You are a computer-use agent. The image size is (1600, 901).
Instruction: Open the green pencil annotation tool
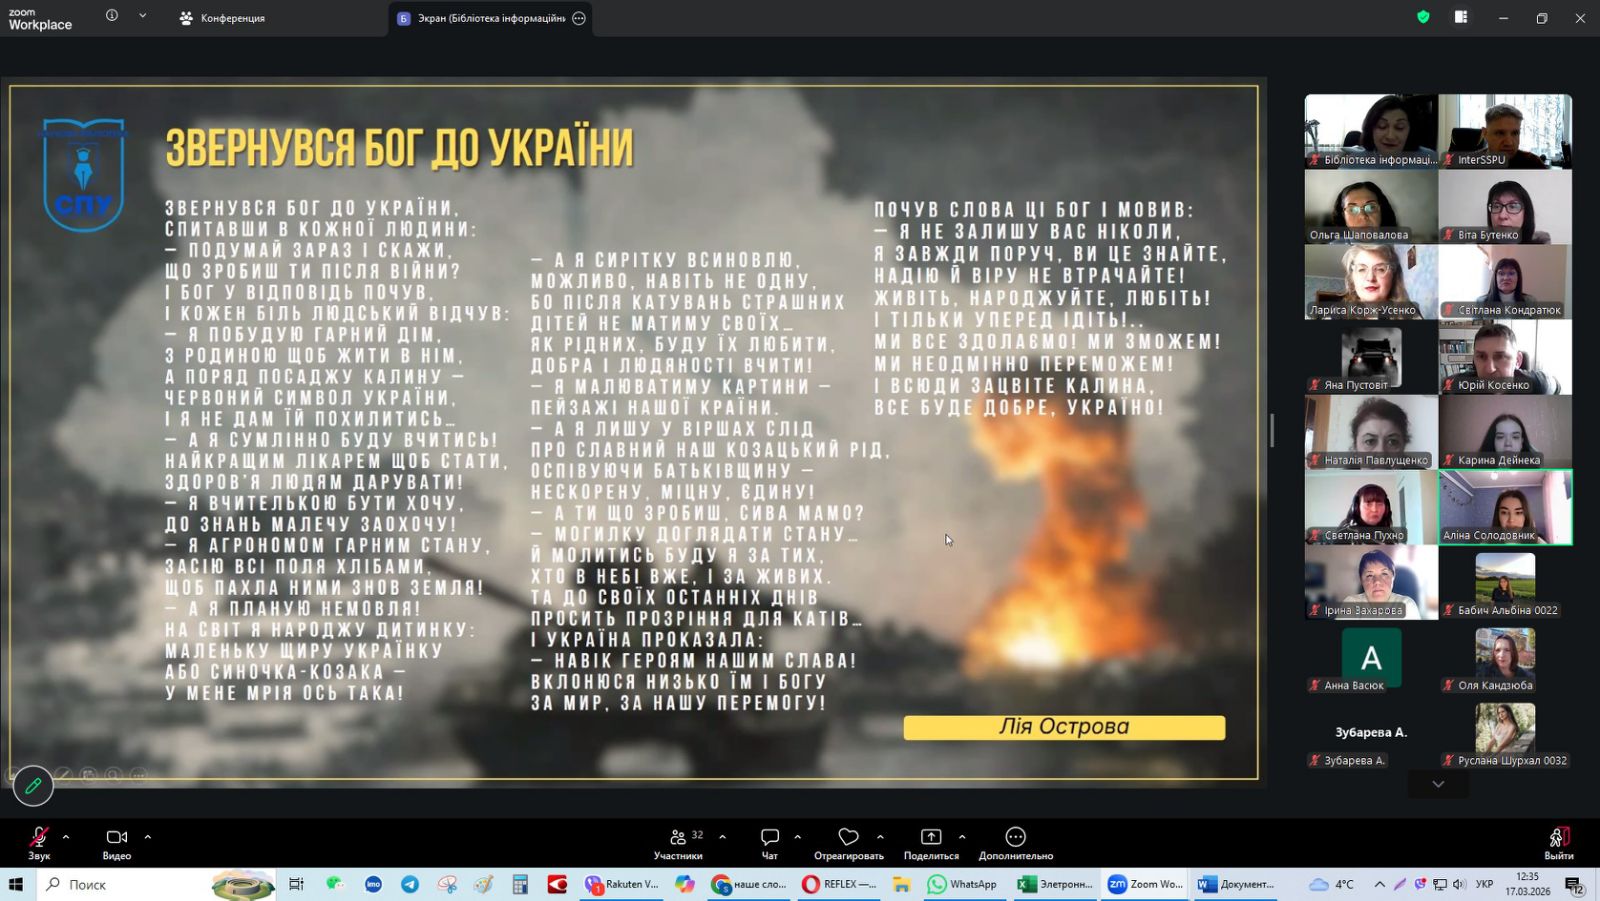pyautogui.click(x=33, y=786)
